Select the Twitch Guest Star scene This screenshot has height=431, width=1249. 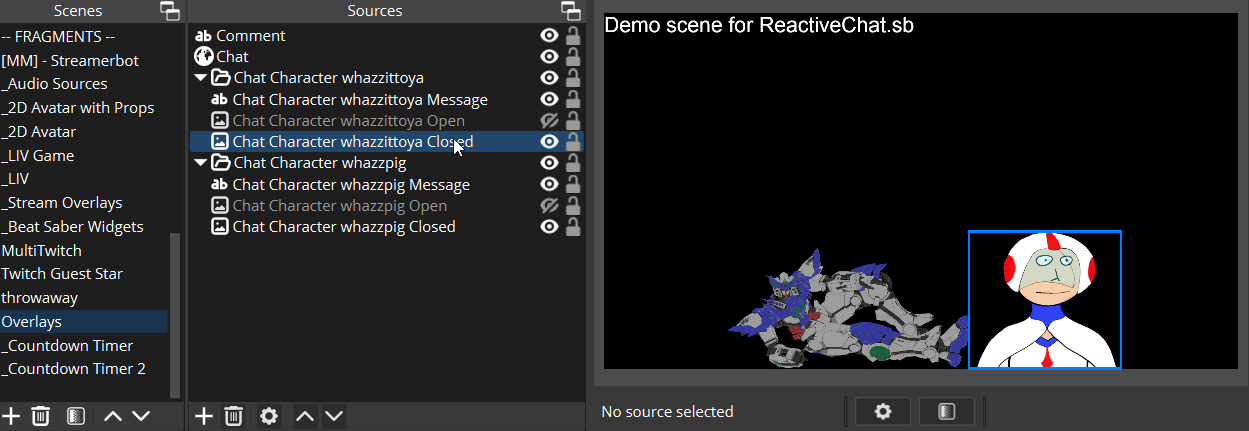(84, 274)
